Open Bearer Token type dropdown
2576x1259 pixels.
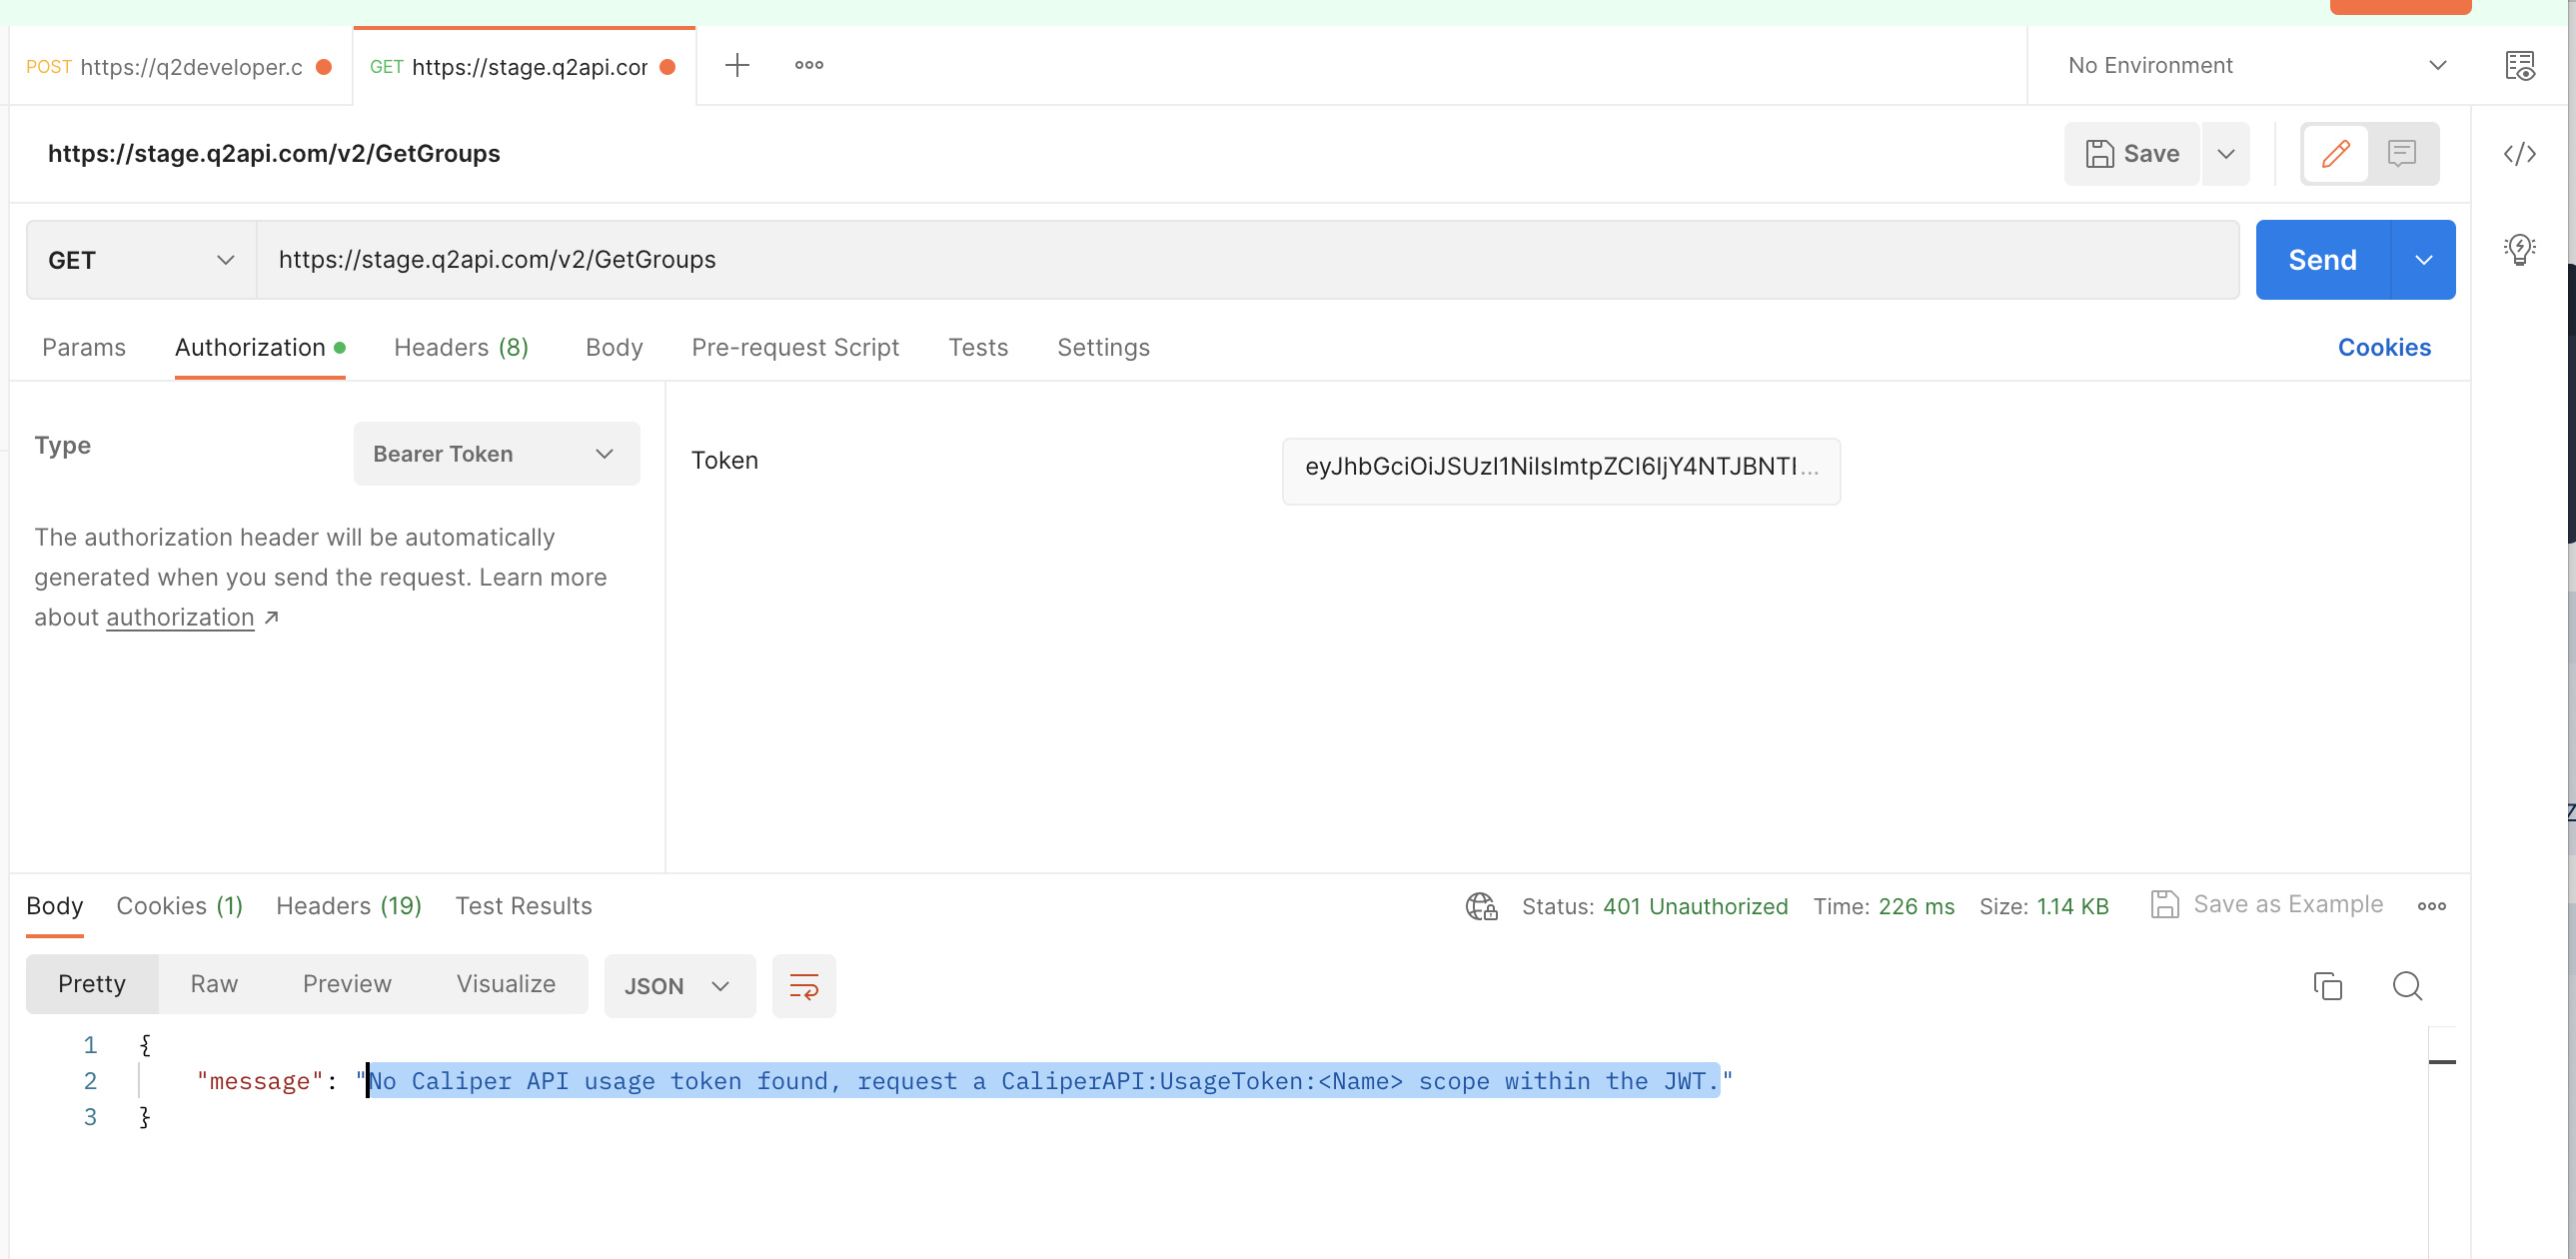pyautogui.click(x=496, y=454)
